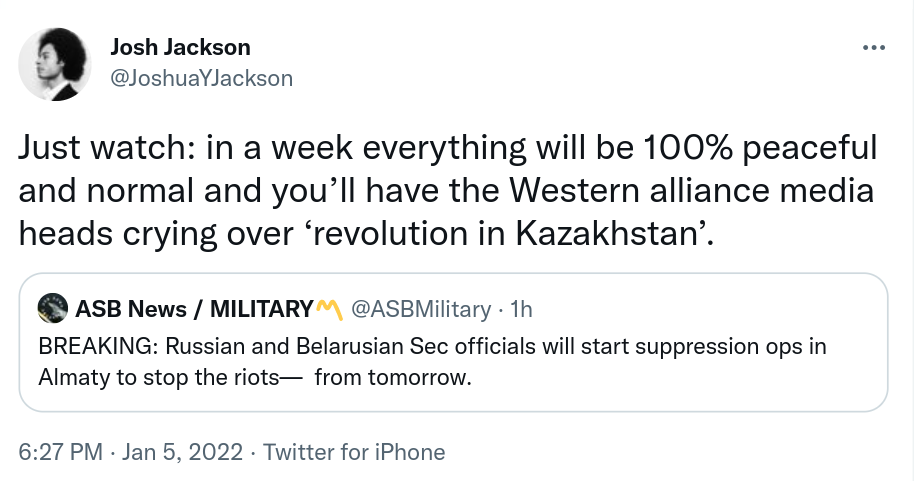This screenshot has height=481, width=914.
Task: Click the 6:27 PM timestamp
Action: [60, 452]
